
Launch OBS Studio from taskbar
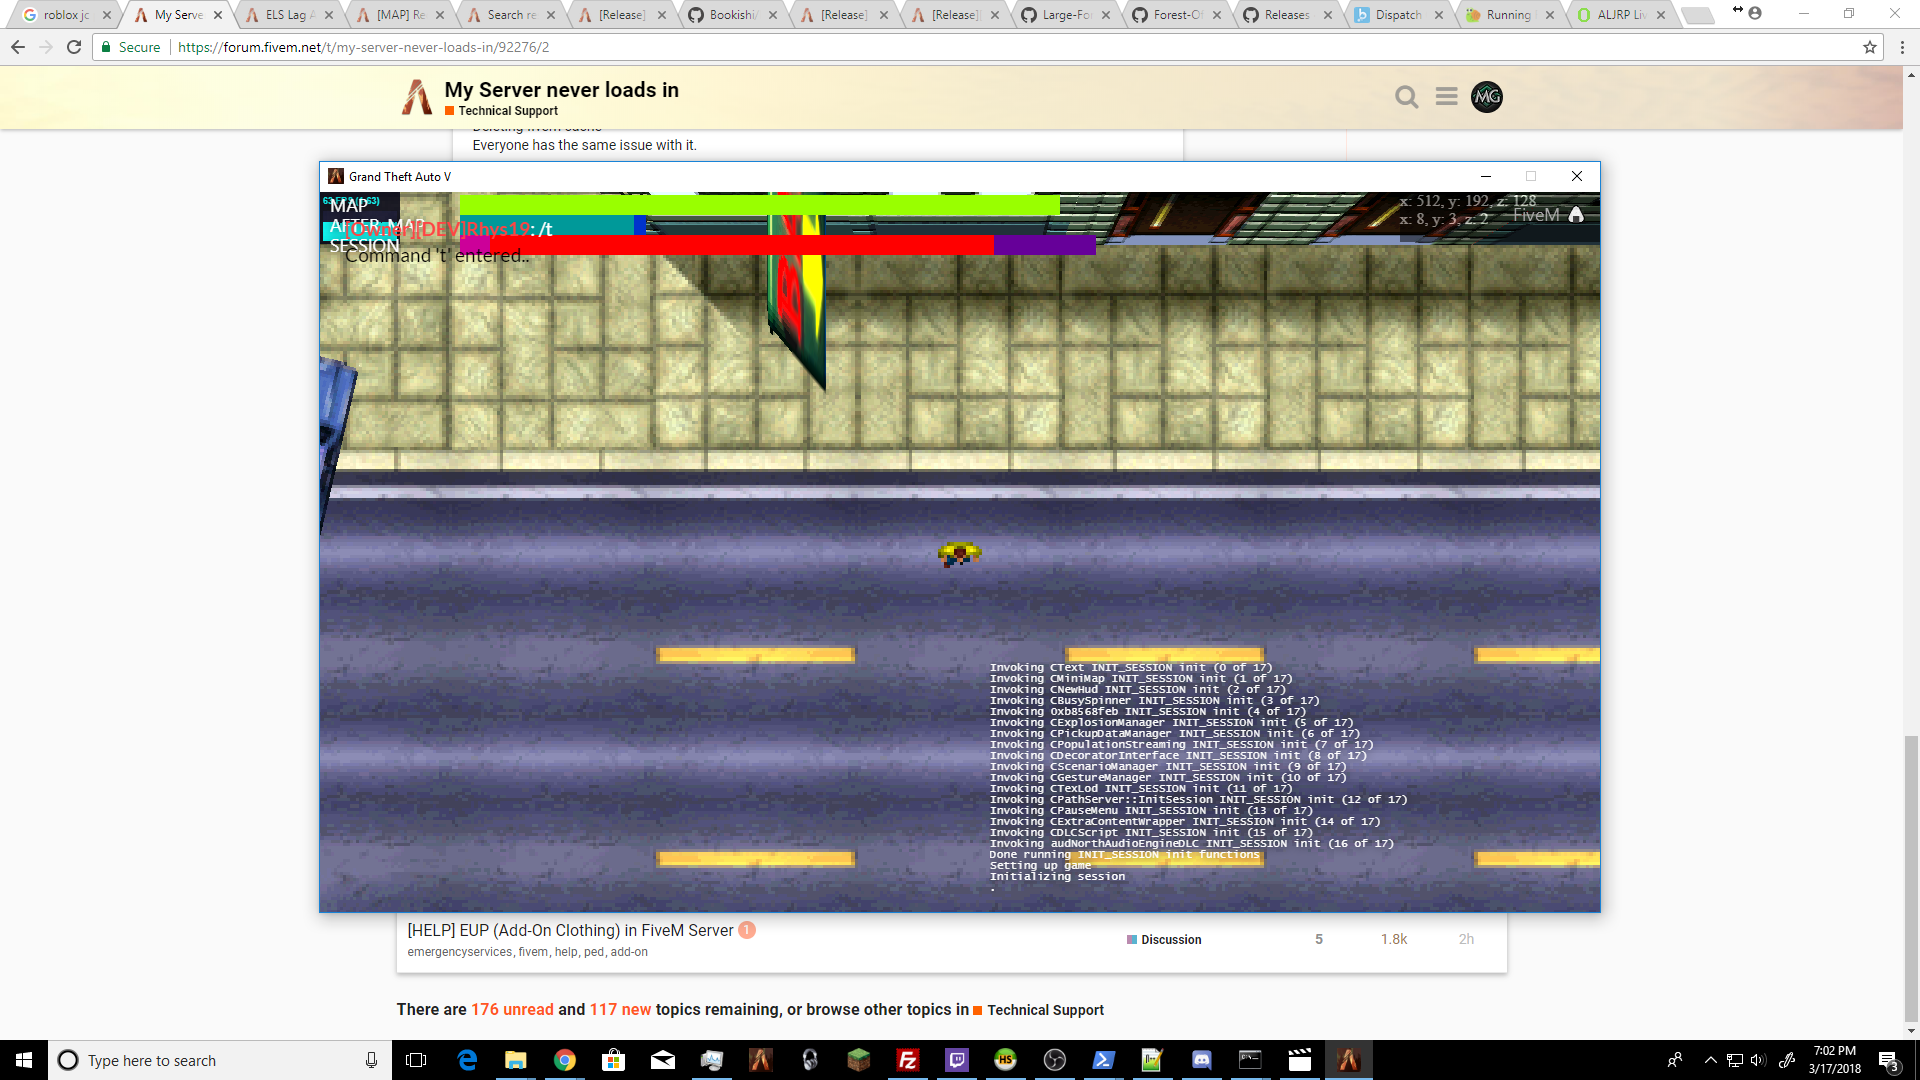point(1054,1060)
